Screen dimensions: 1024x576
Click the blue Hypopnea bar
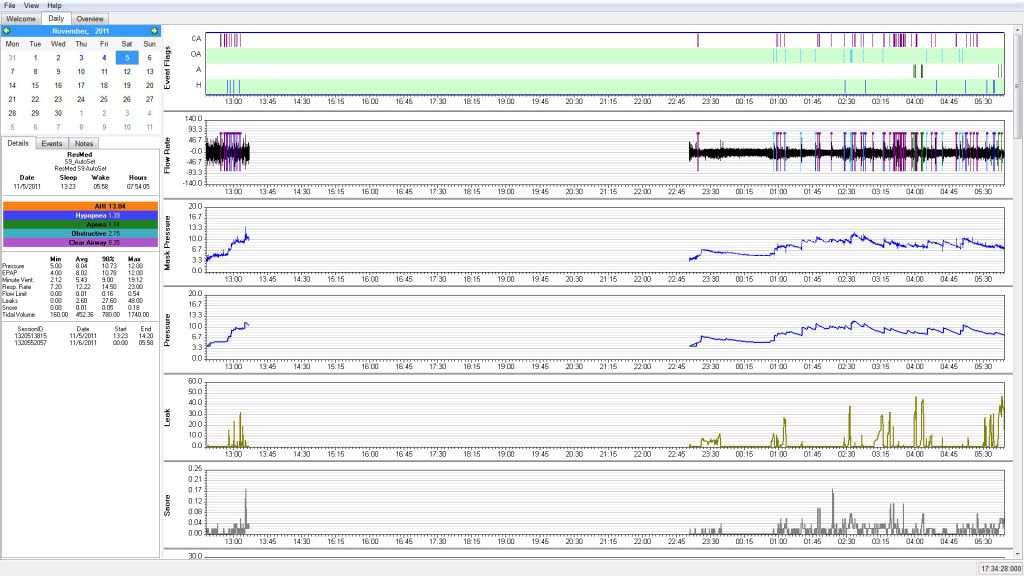coord(81,215)
